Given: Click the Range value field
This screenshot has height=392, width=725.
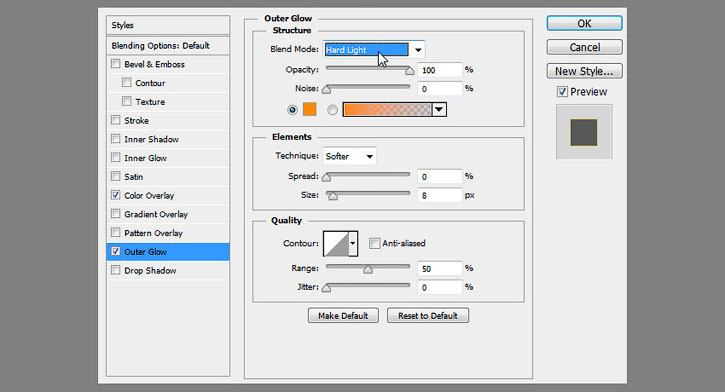Looking at the screenshot, I should tap(439, 269).
